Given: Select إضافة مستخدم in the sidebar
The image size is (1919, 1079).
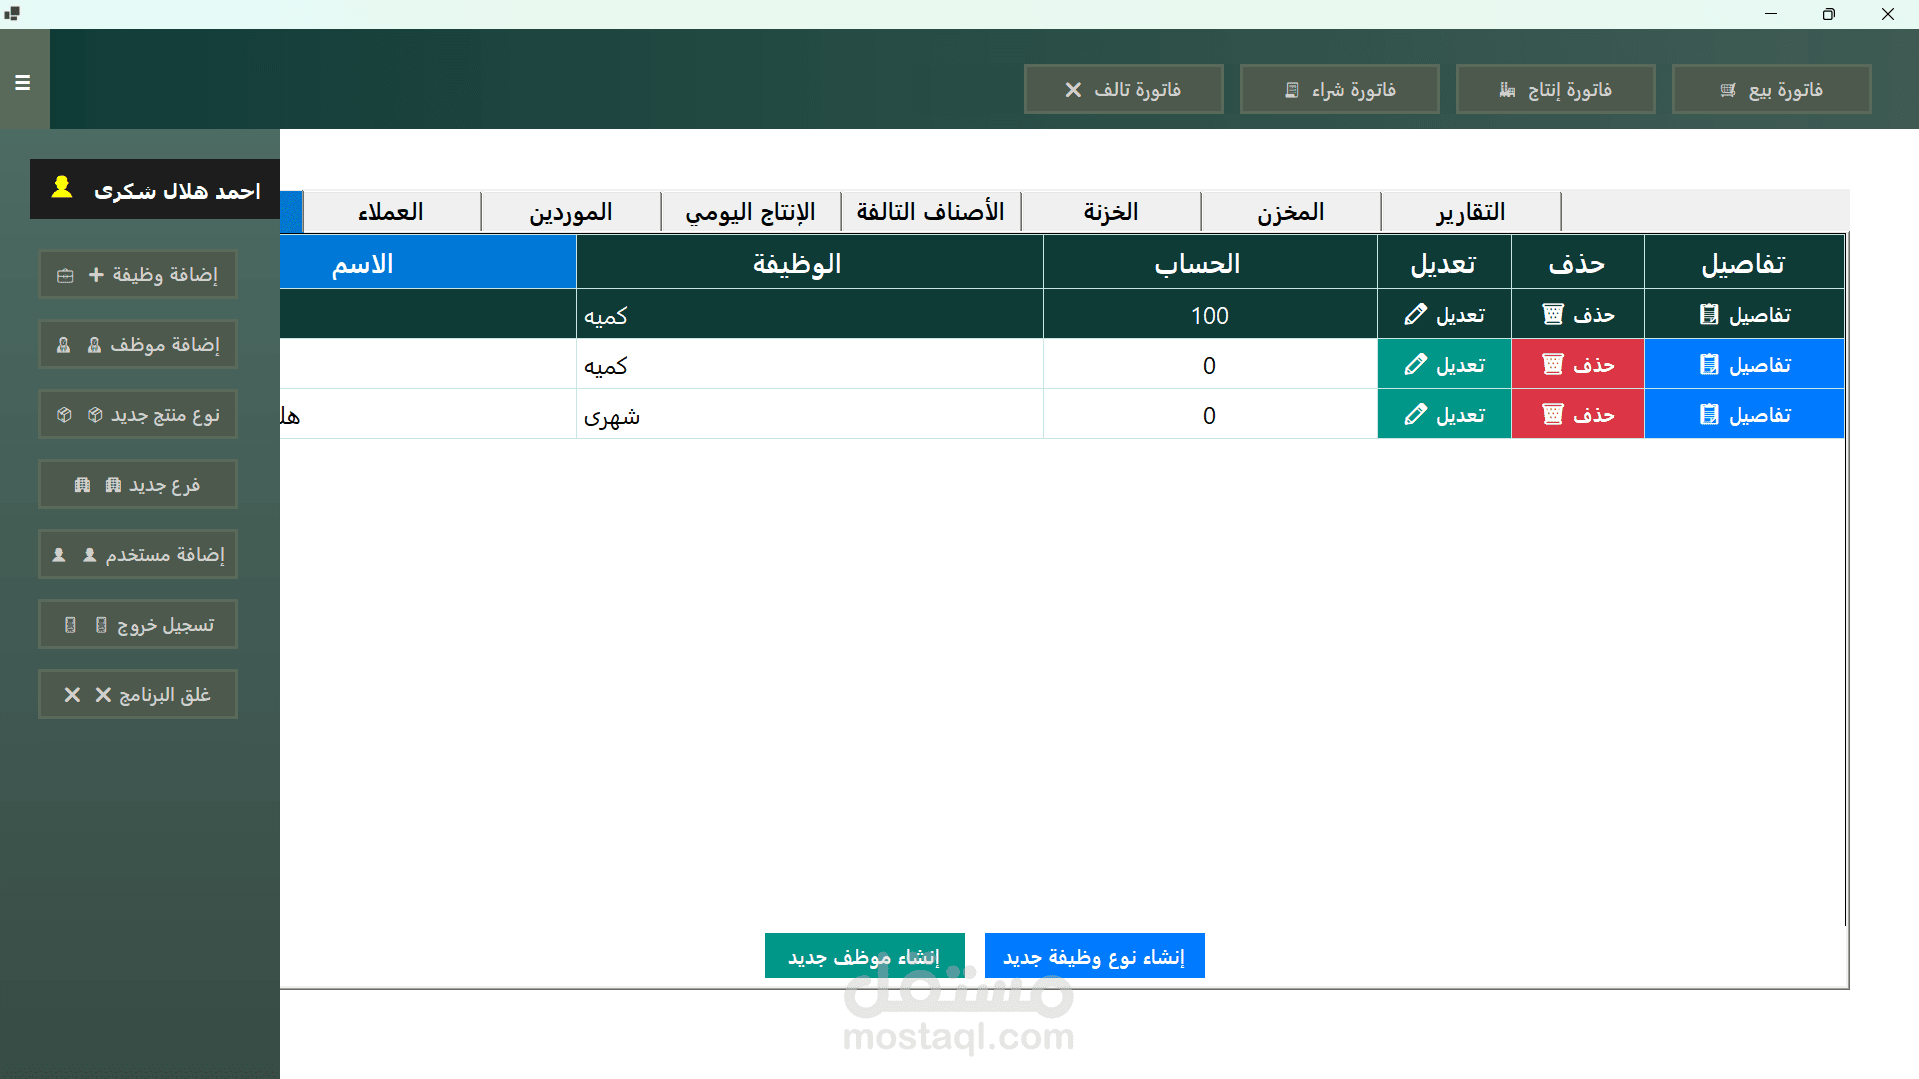Looking at the screenshot, I should click(137, 554).
